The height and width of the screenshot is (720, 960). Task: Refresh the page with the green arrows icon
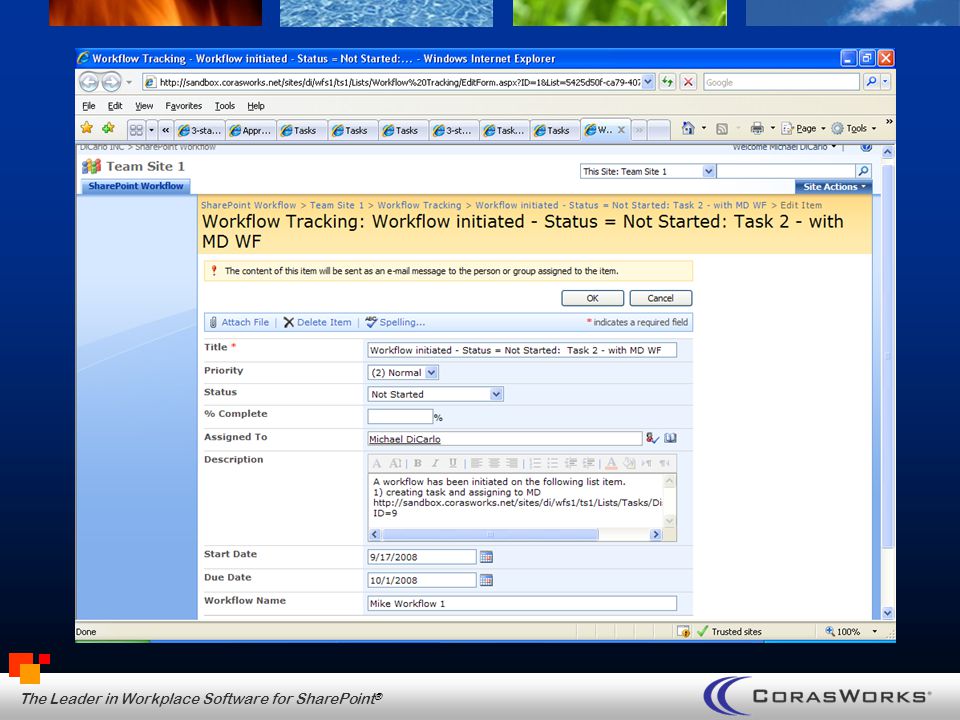point(667,81)
